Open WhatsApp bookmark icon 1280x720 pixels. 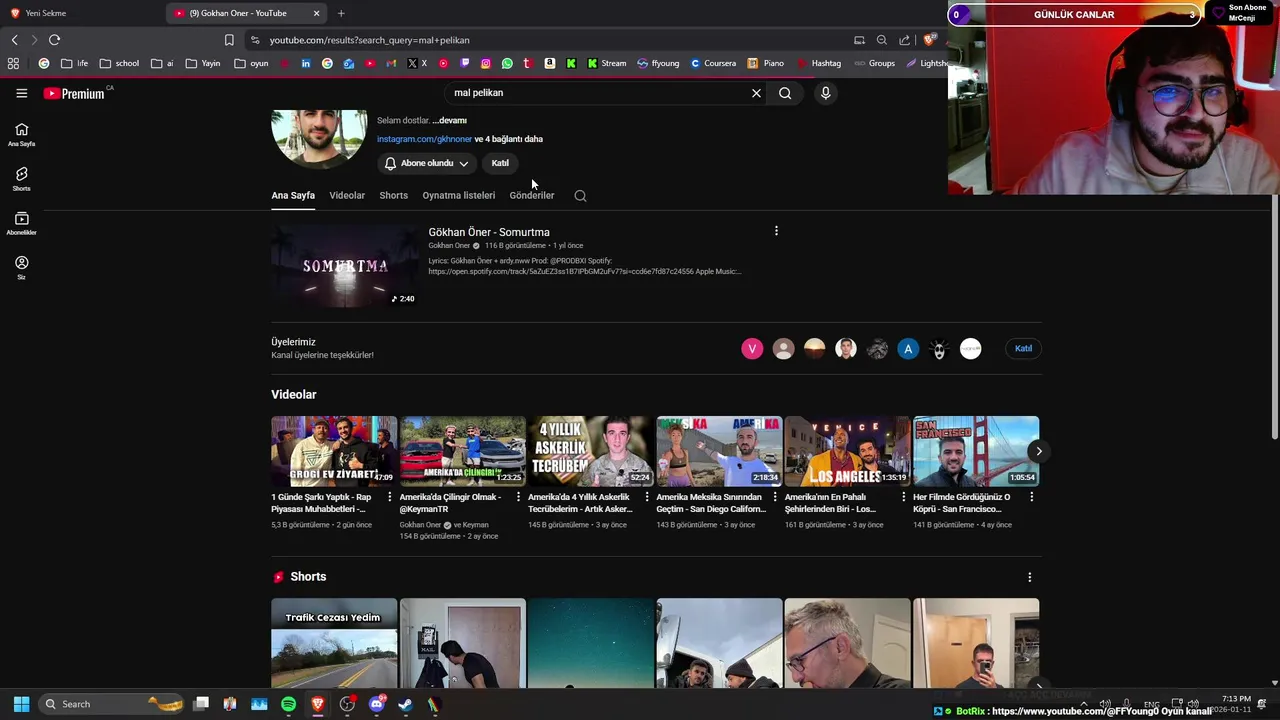(x=507, y=63)
